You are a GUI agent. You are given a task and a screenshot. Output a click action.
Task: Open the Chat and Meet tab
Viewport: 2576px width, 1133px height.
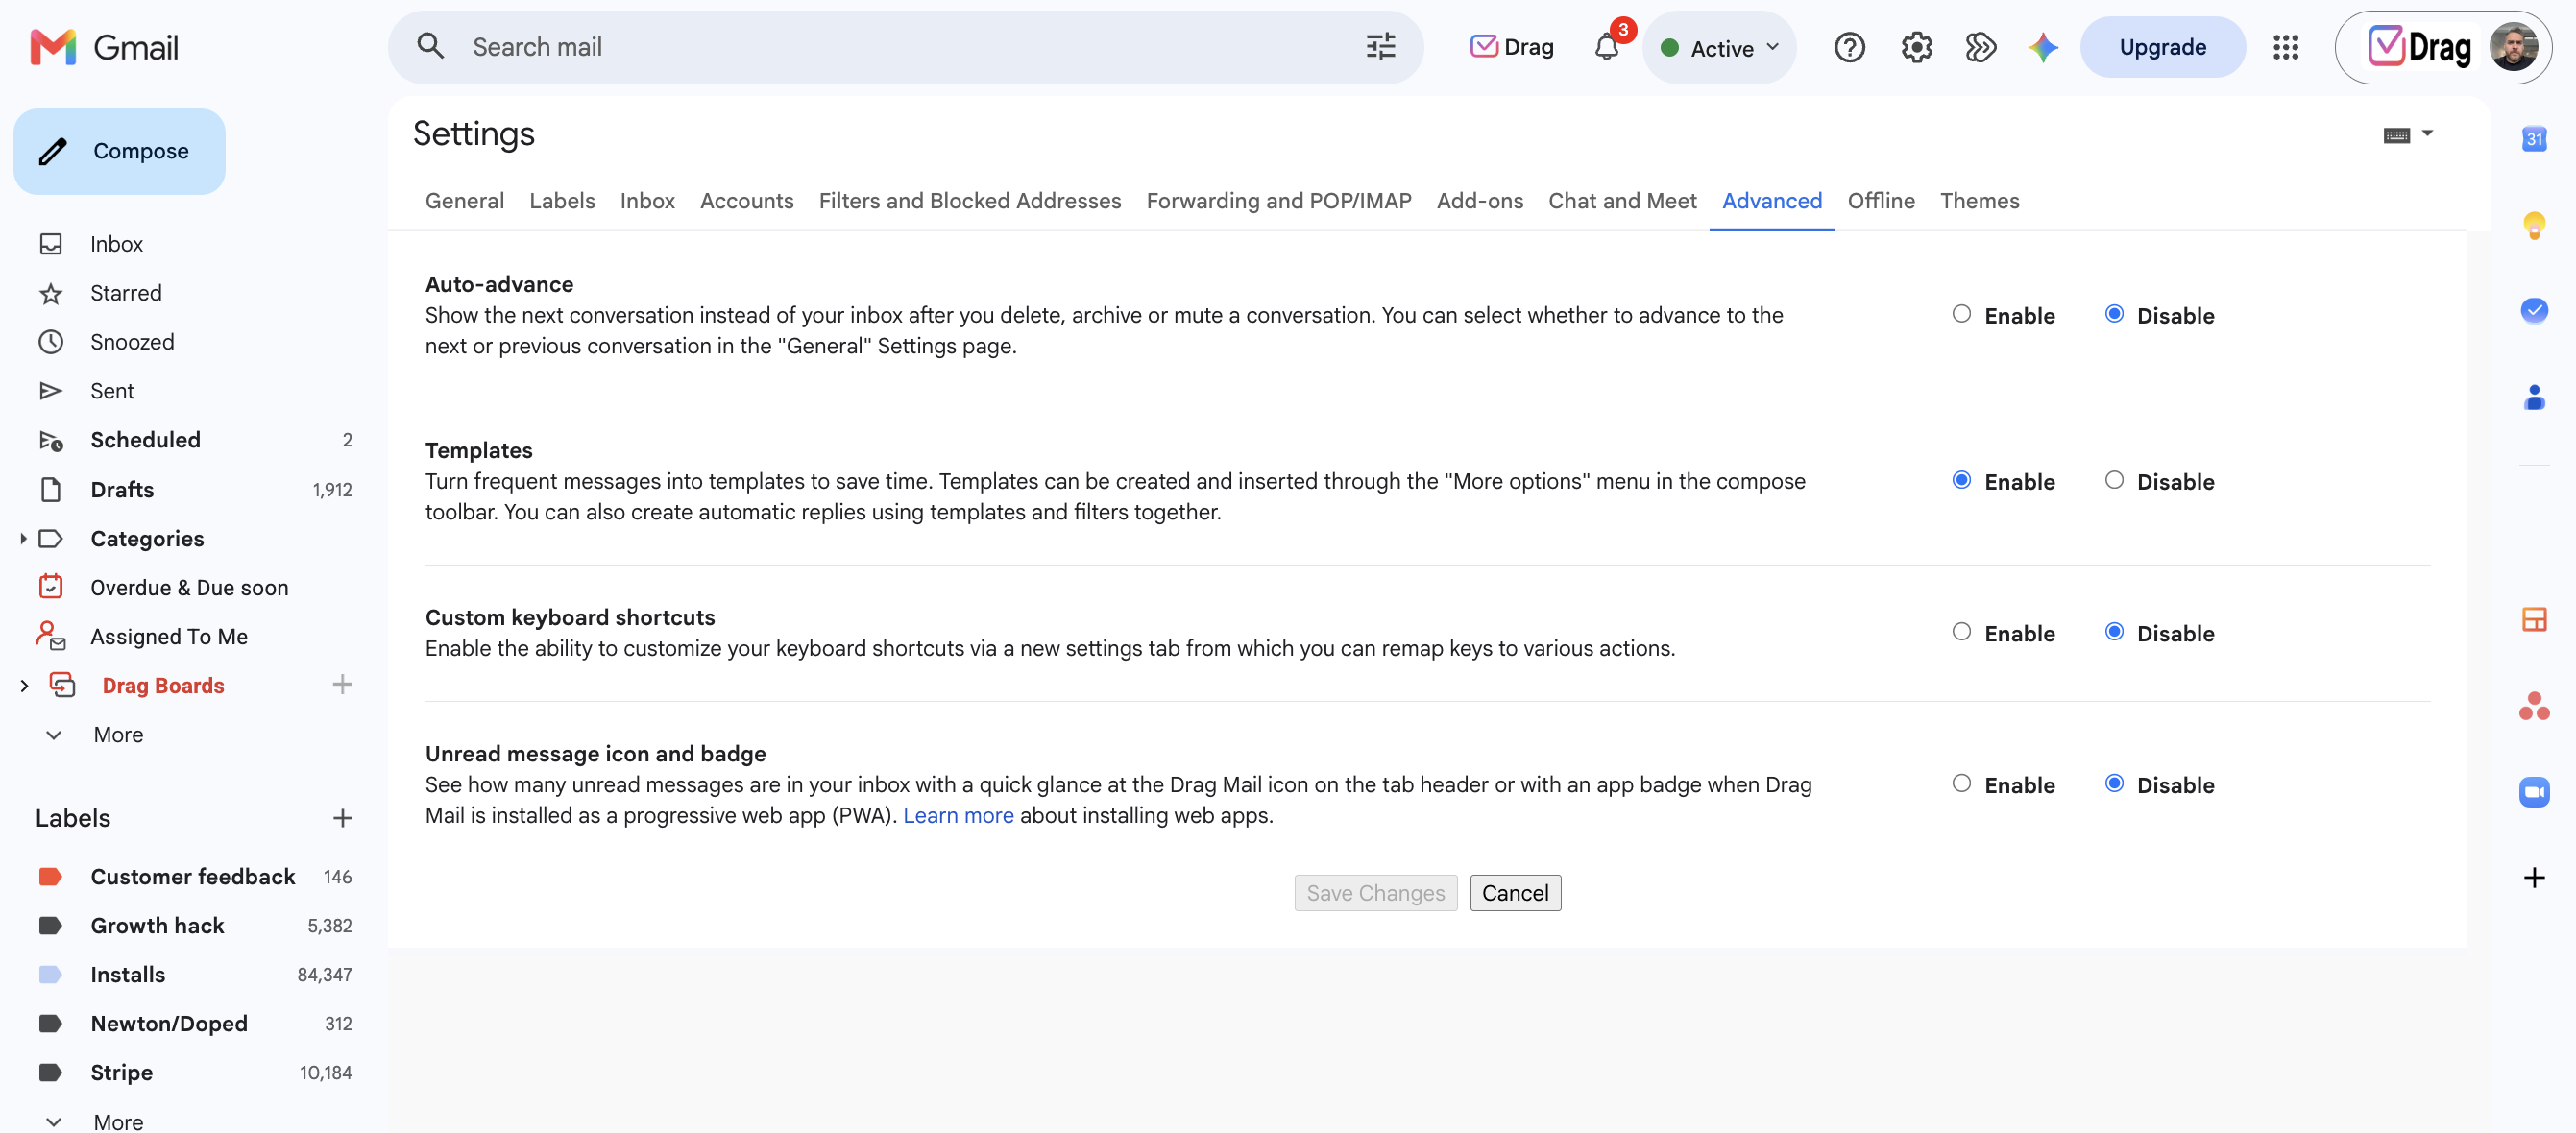tap(1622, 200)
